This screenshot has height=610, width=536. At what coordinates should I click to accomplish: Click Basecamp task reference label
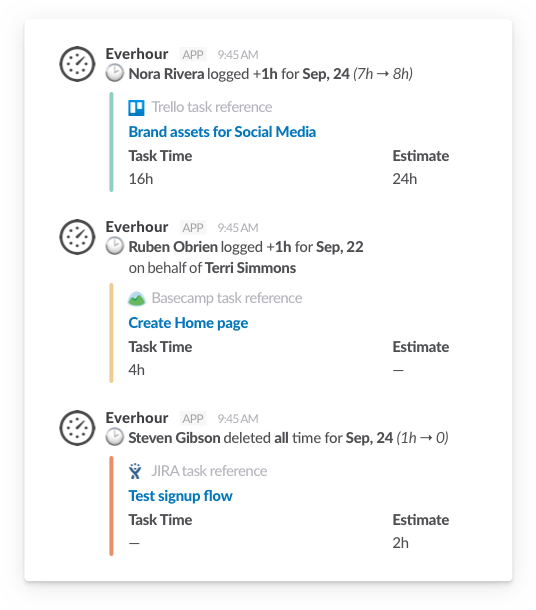coord(227,298)
